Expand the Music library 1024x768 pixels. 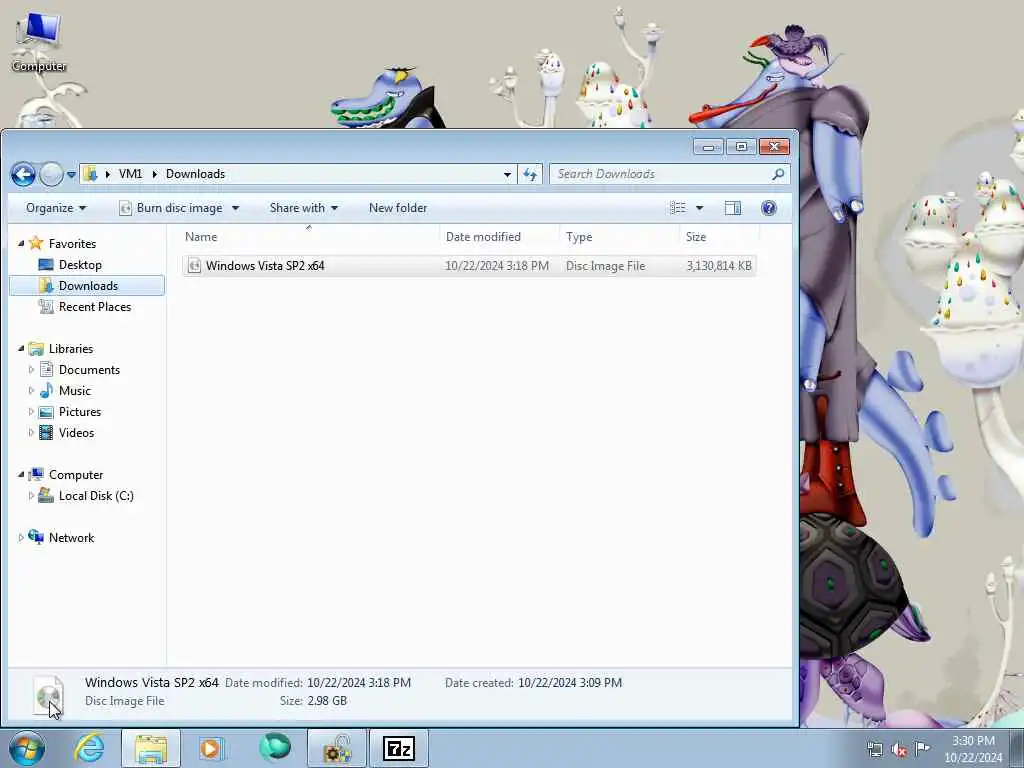(31, 391)
